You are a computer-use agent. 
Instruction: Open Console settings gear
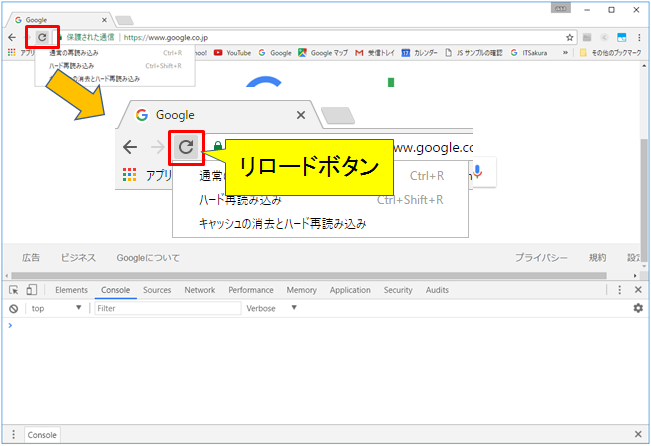pyautogui.click(x=638, y=308)
